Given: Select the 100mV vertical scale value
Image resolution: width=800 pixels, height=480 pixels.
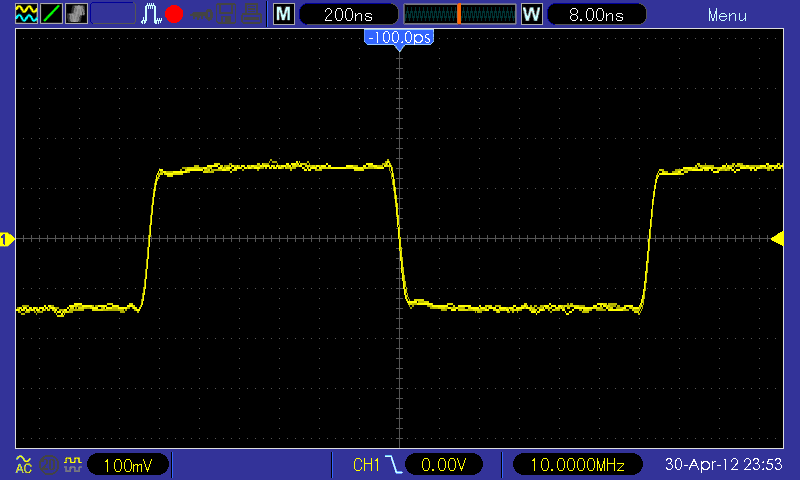Looking at the screenshot, I should [128, 465].
